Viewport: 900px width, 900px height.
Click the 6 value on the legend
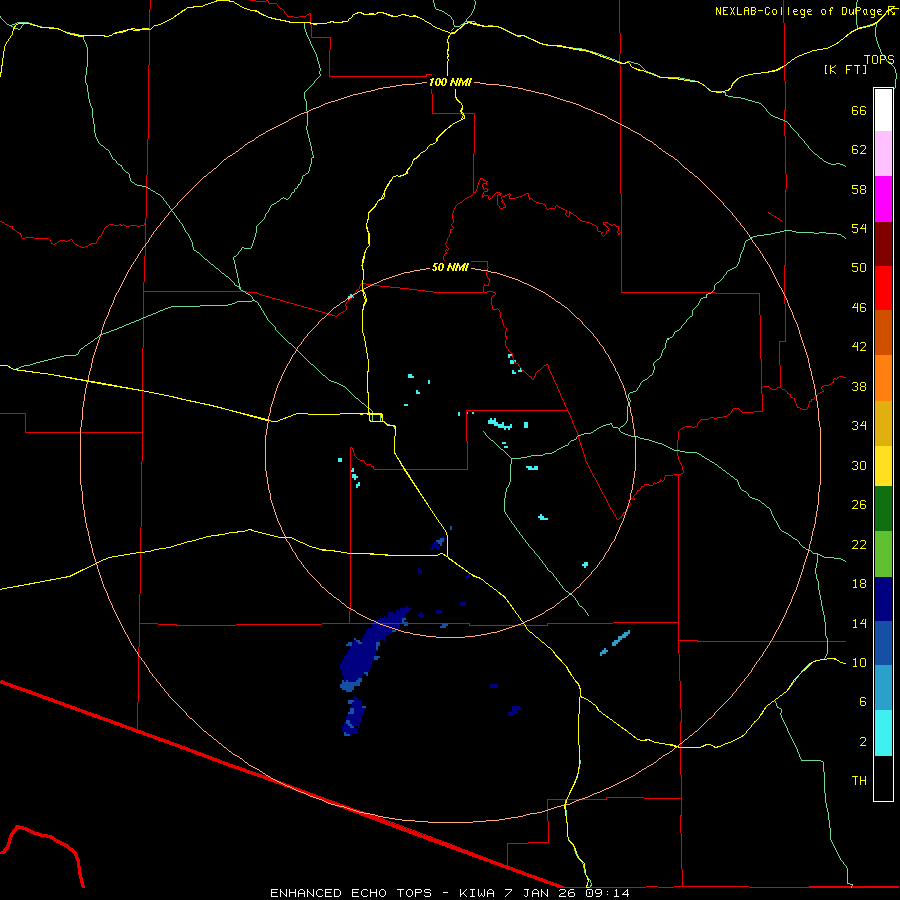click(x=863, y=701)
